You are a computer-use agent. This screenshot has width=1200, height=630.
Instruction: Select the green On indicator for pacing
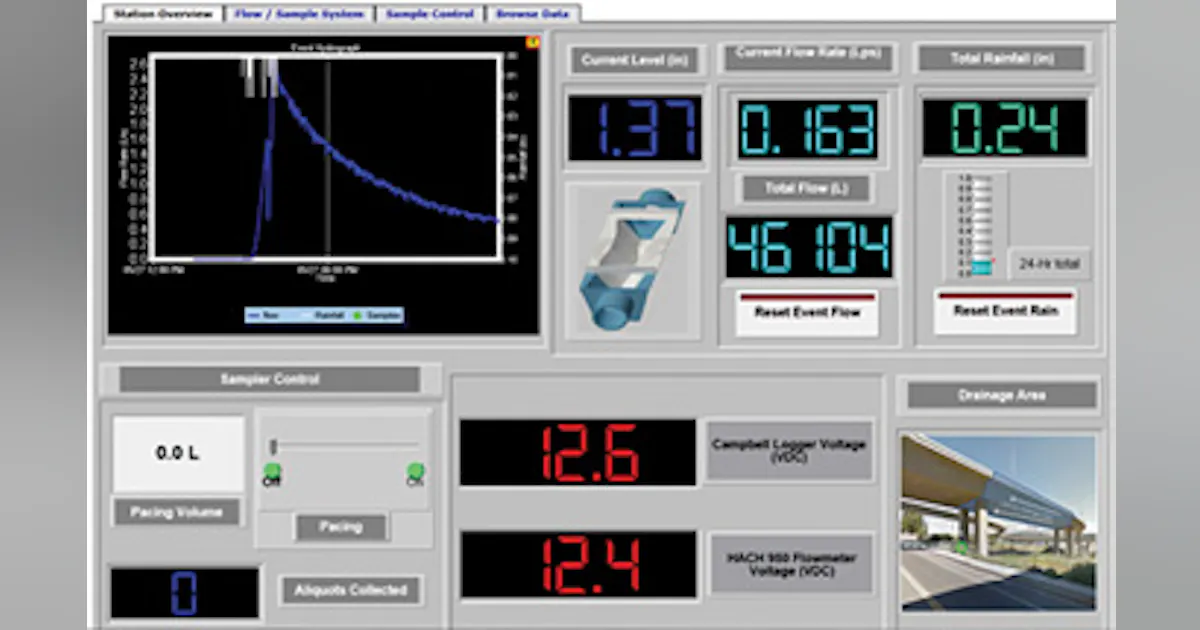click(416, 470)
